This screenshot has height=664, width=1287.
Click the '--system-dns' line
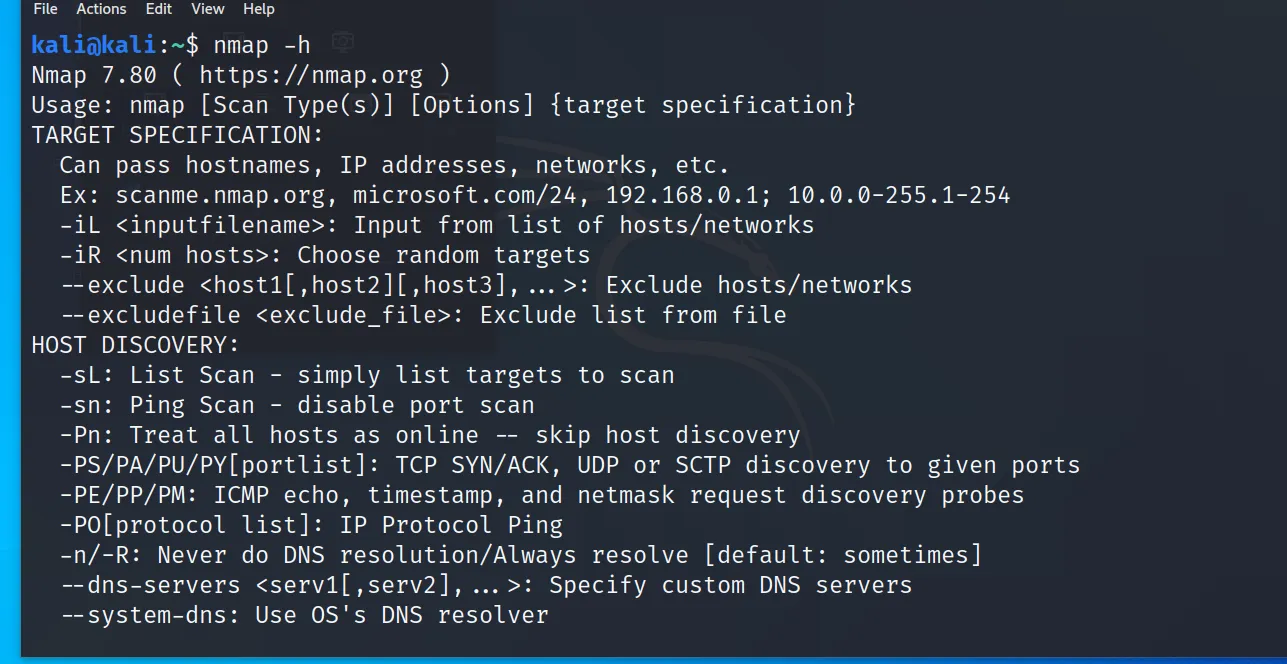pyautogui.click(x=304, y=615)
